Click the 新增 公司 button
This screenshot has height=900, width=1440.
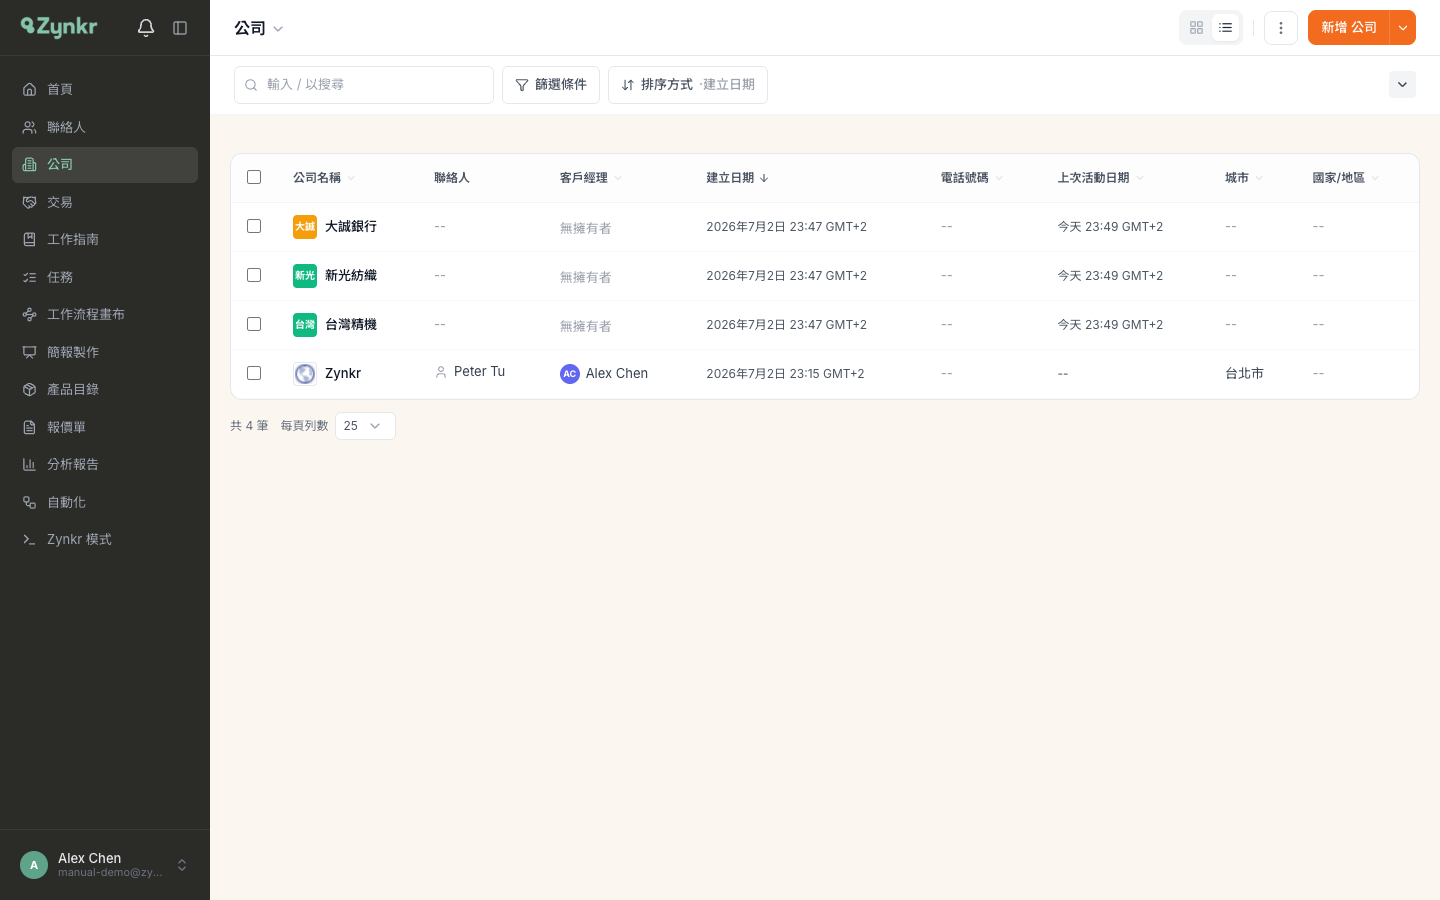[x=1349, y=28]
